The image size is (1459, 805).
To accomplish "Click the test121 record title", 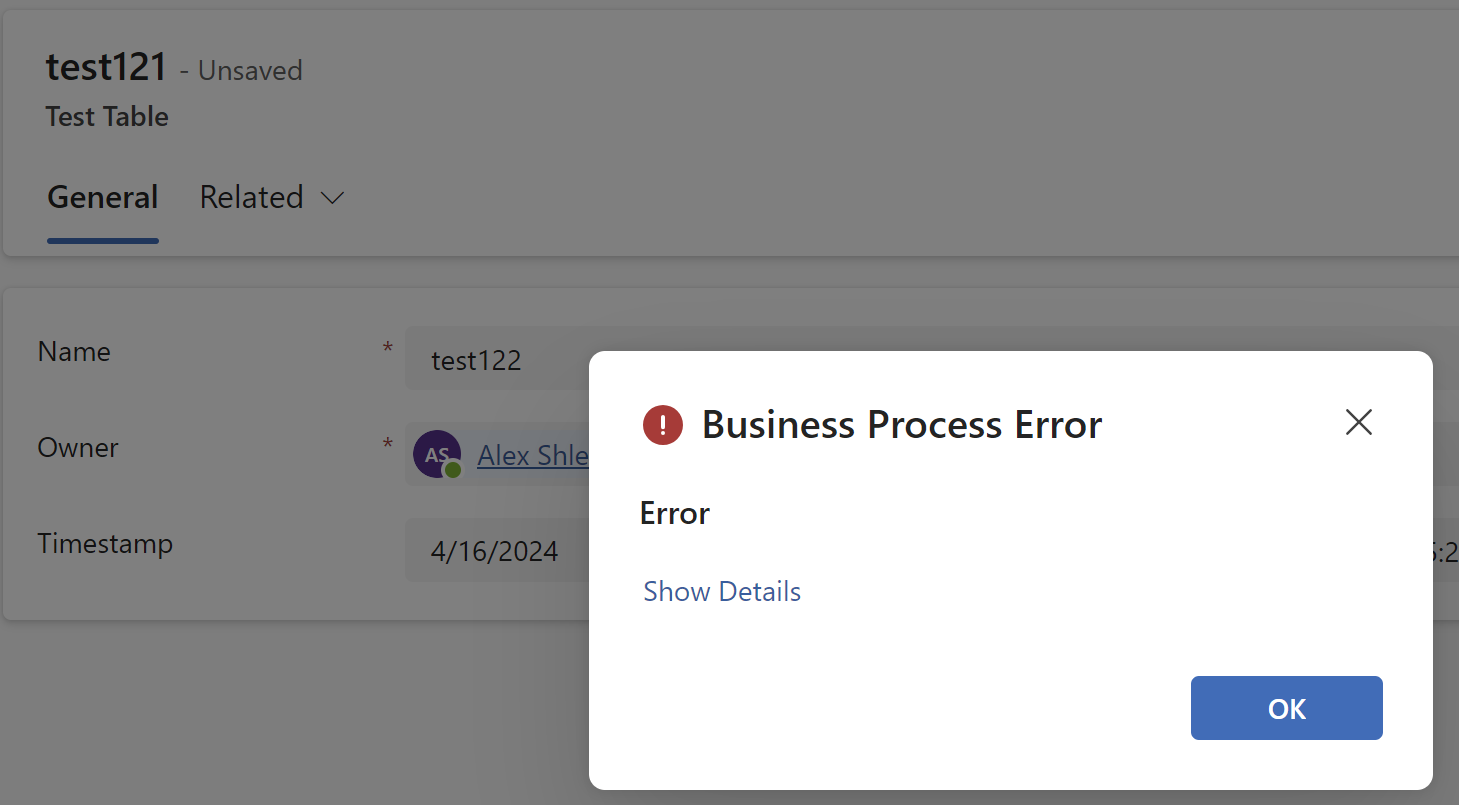I will [106, 67].
